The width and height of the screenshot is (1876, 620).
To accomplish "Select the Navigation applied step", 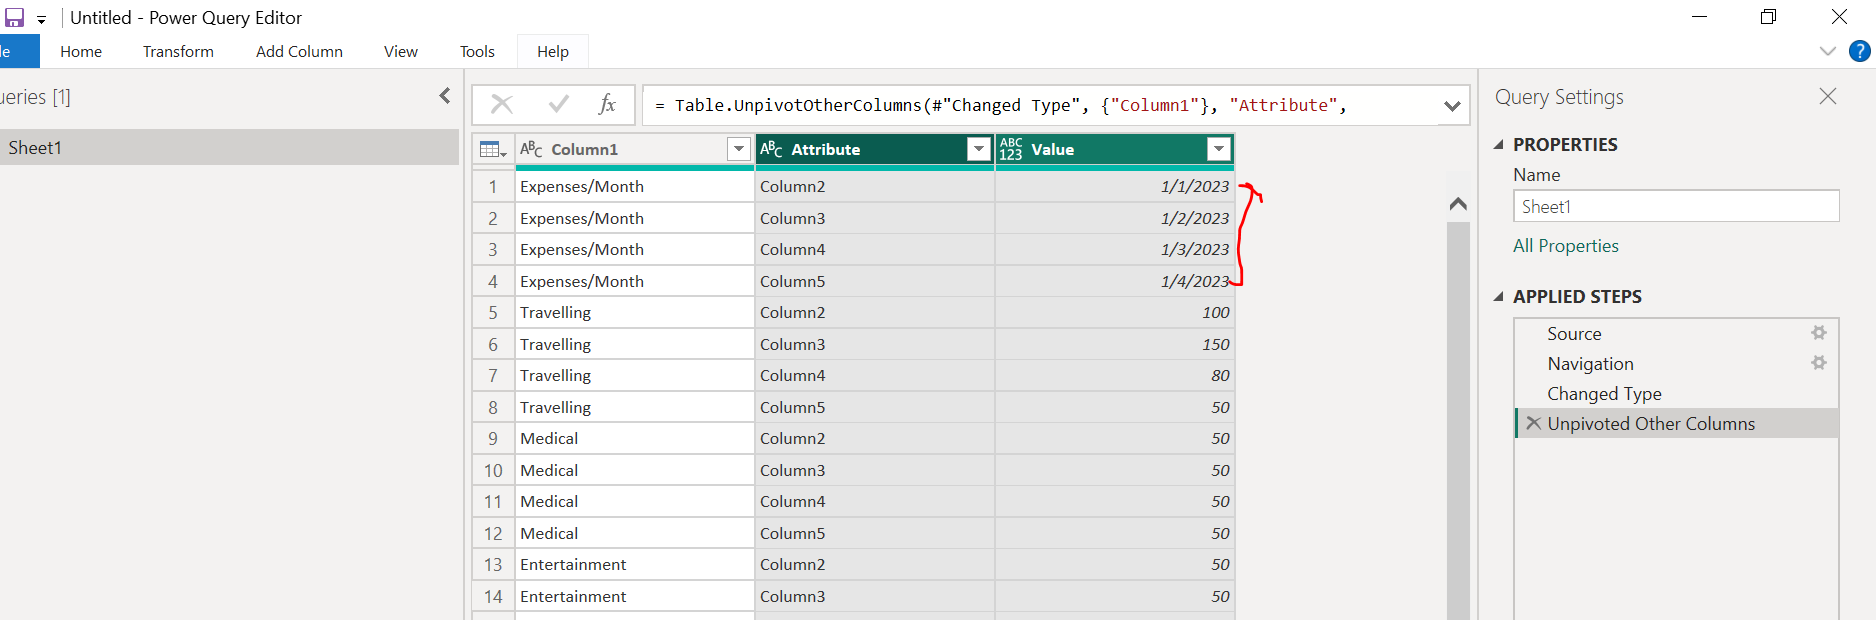I will point(1590,364).
